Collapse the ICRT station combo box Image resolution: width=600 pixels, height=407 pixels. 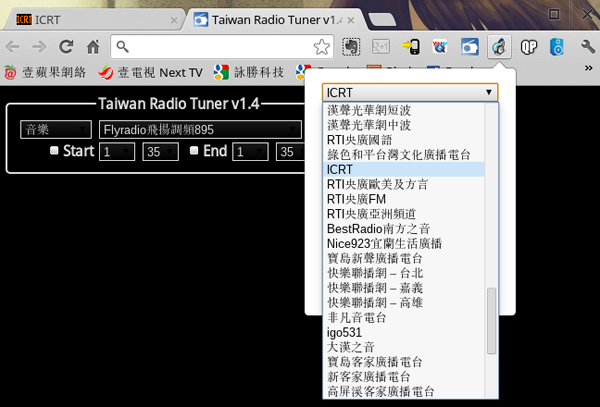(410, 92)
